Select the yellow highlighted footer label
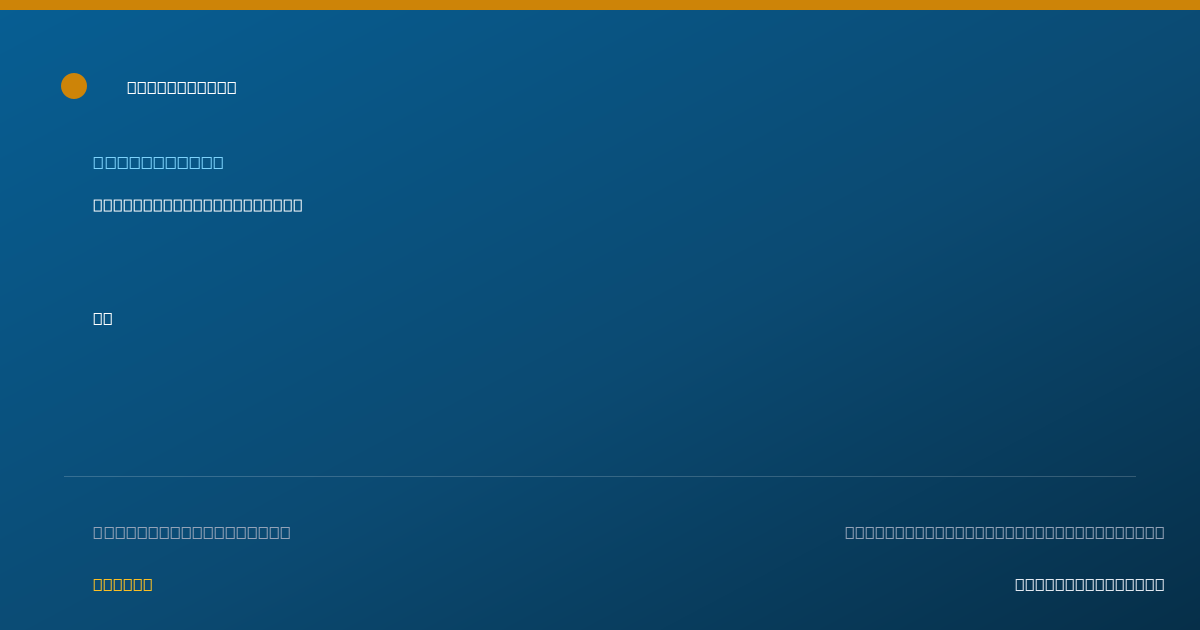The width and height of the screenshot is (1200, 630). click(123, 584)
